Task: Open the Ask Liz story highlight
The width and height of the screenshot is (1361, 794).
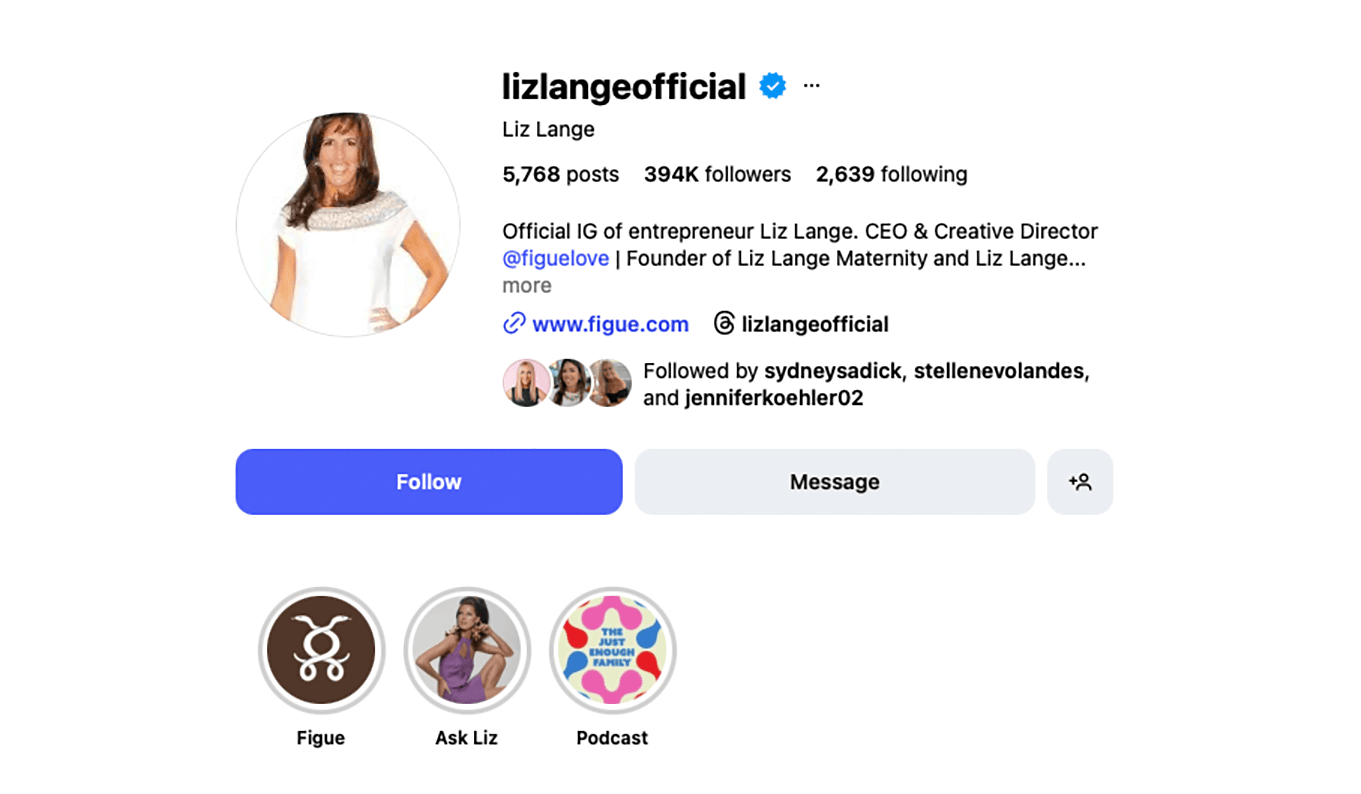Action: [466, 650]
